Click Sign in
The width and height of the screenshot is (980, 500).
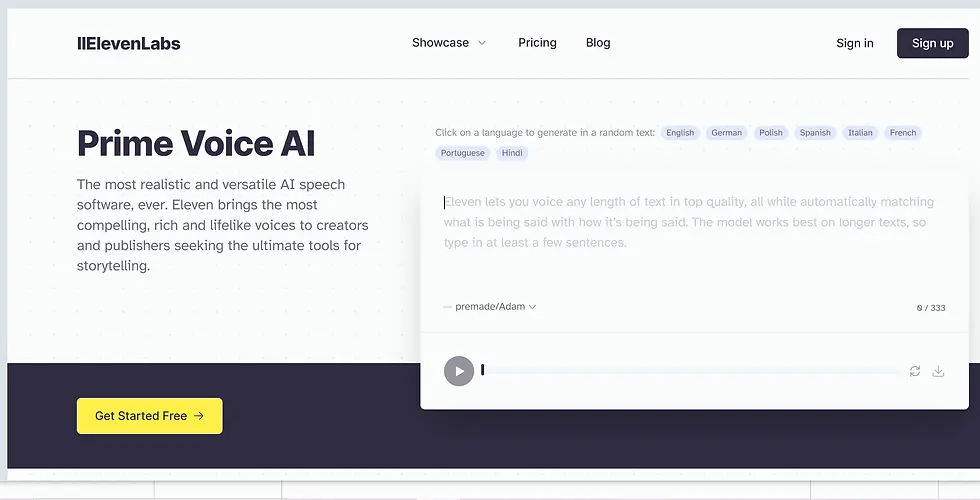pos(855,43)
